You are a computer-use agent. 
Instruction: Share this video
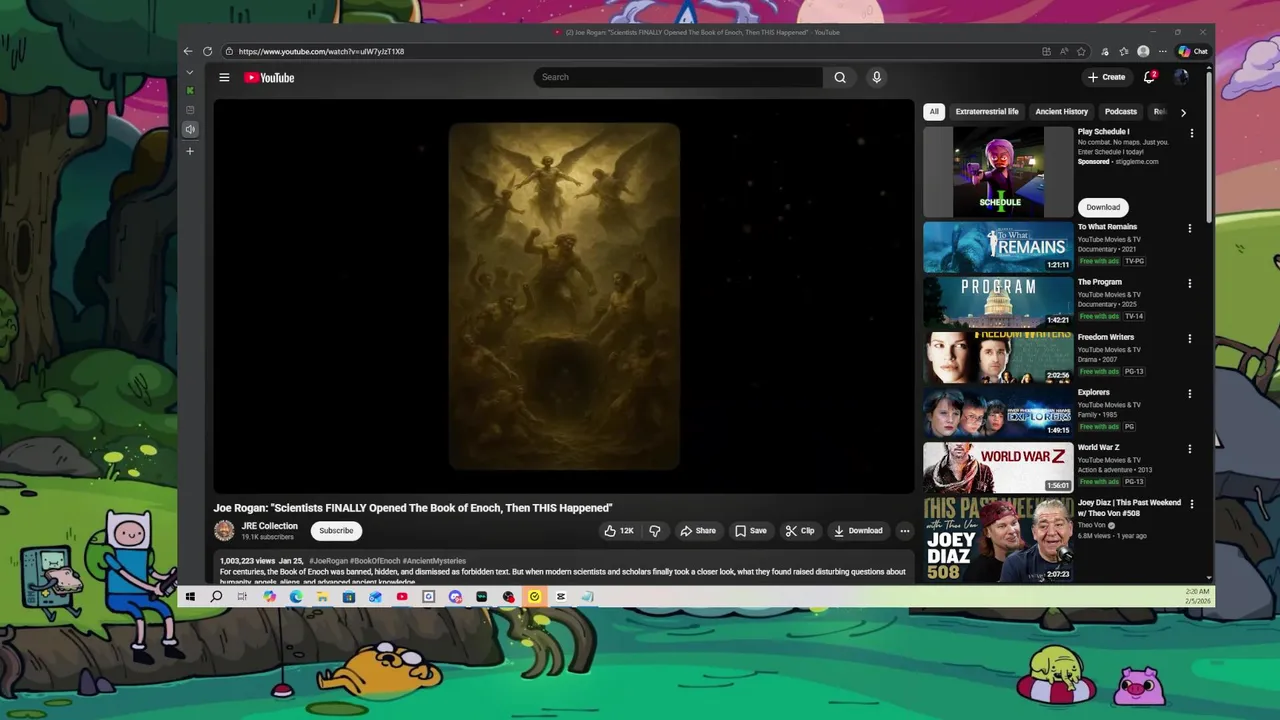698,531
